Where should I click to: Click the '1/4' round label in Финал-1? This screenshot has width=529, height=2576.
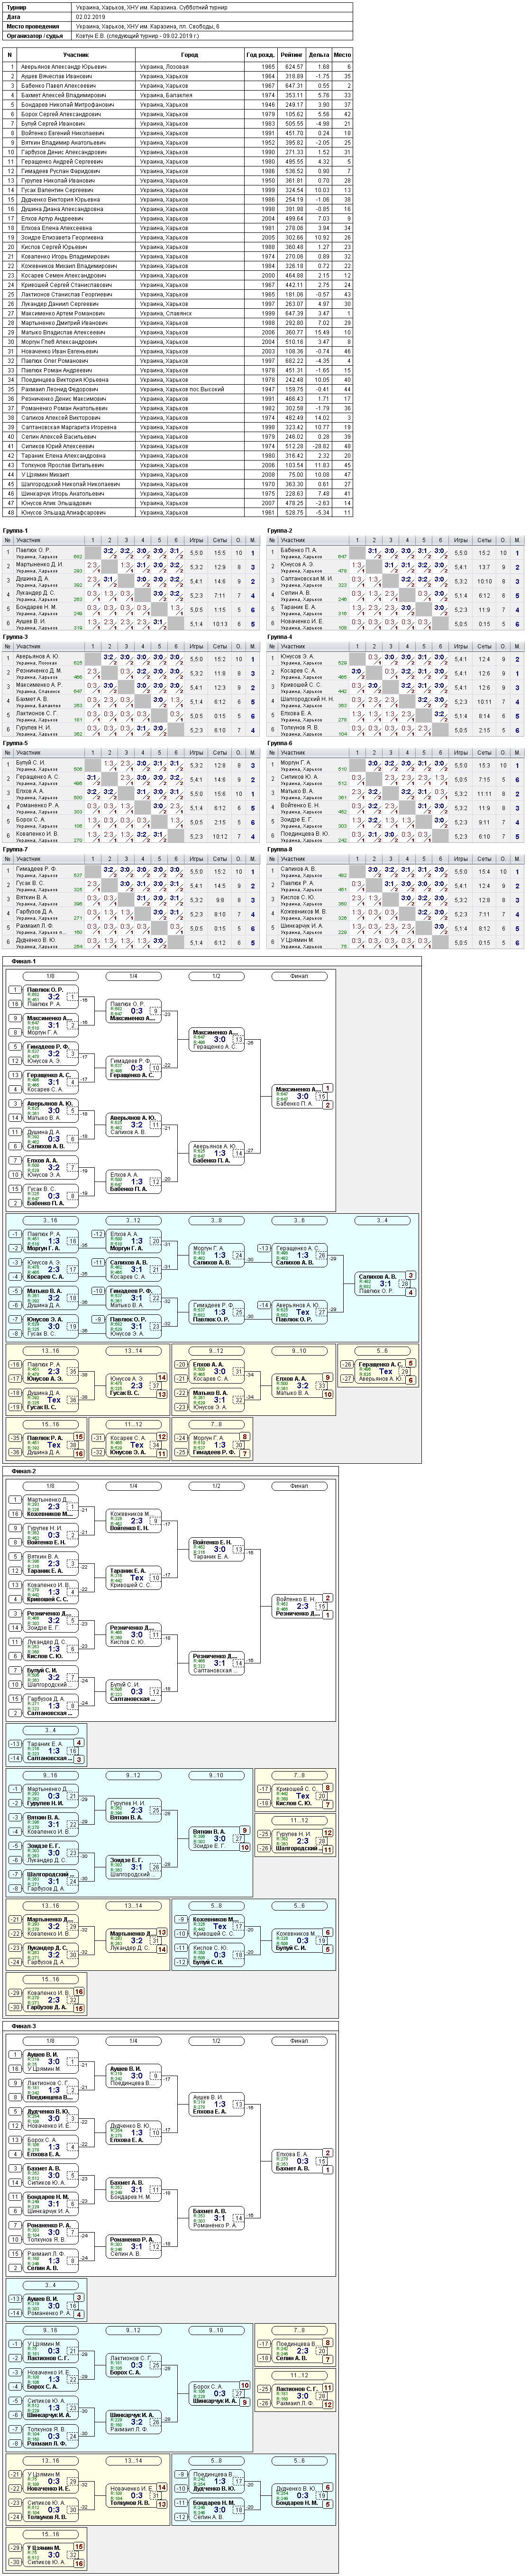coord(133,976)
